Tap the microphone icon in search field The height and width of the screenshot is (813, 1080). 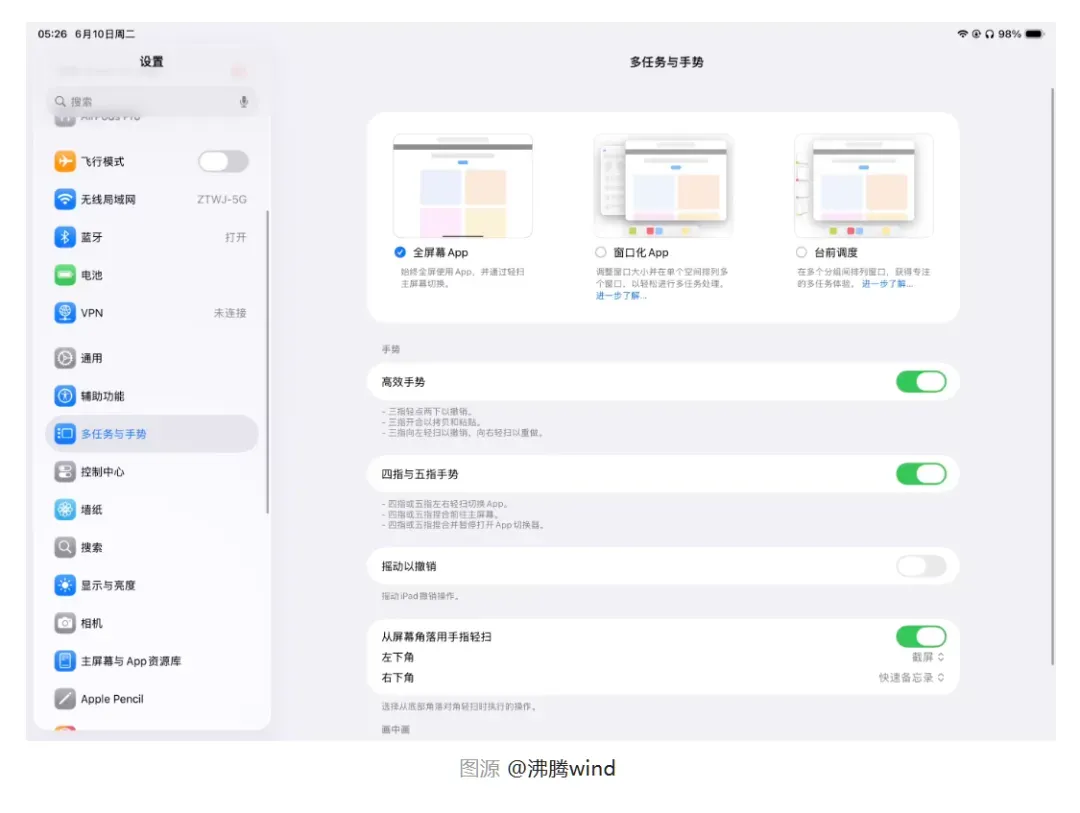pos(244,102)
